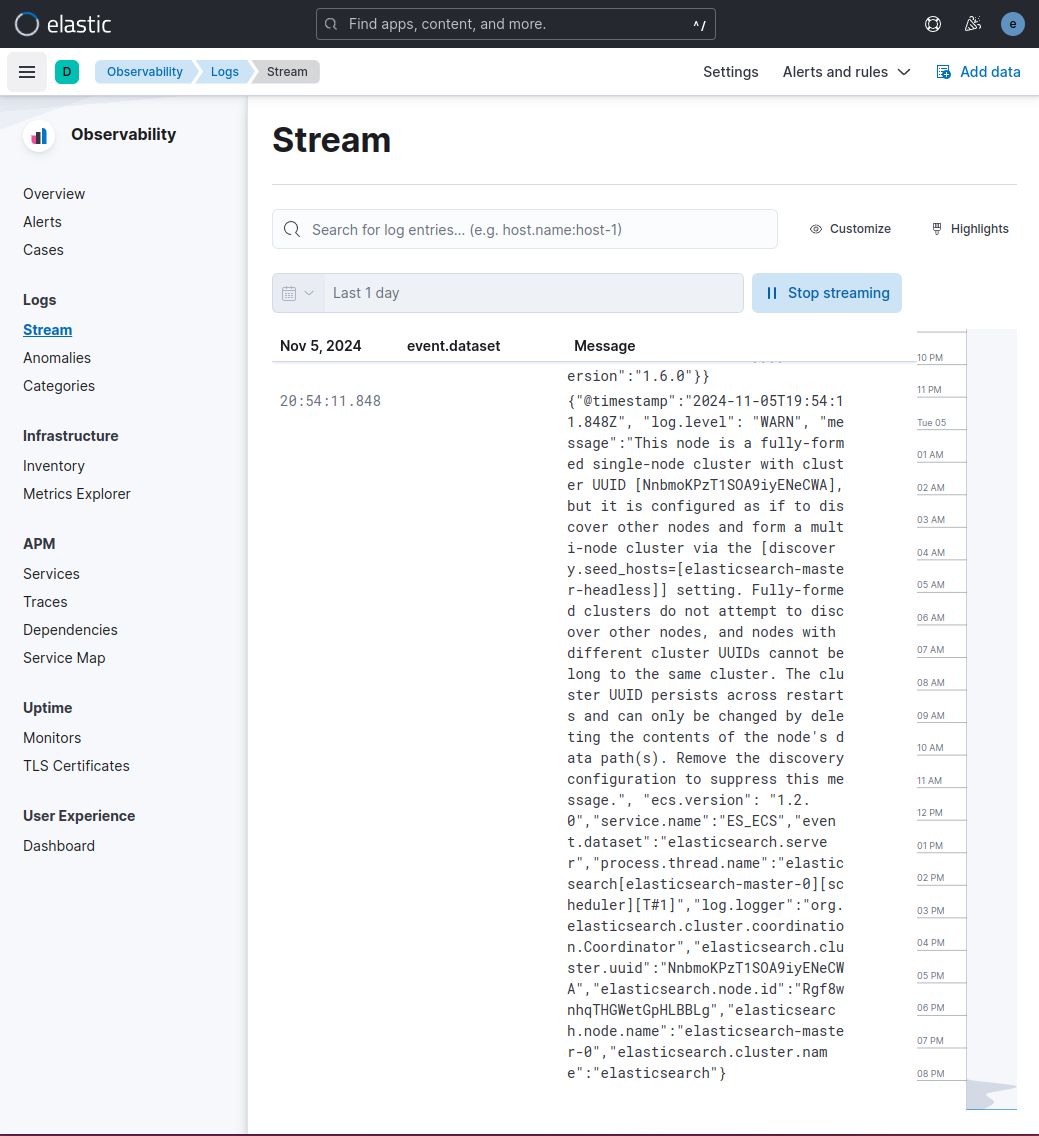Open the user avatar 'e' menu

click(x=1012, y=24)
